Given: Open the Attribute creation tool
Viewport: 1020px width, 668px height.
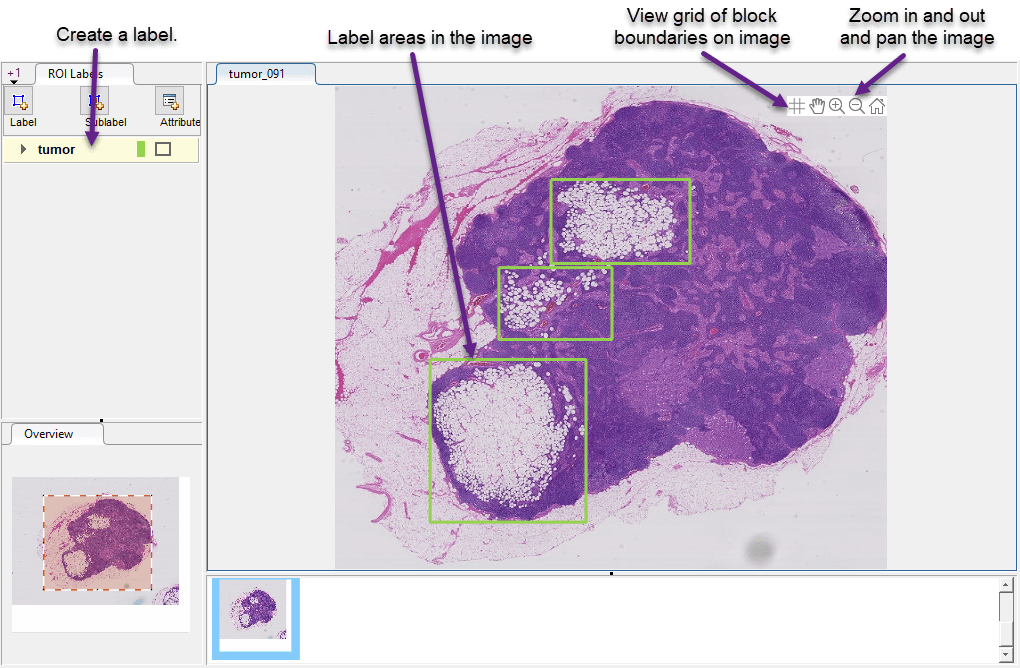Looking at the screenshot, I should (170, 103).
